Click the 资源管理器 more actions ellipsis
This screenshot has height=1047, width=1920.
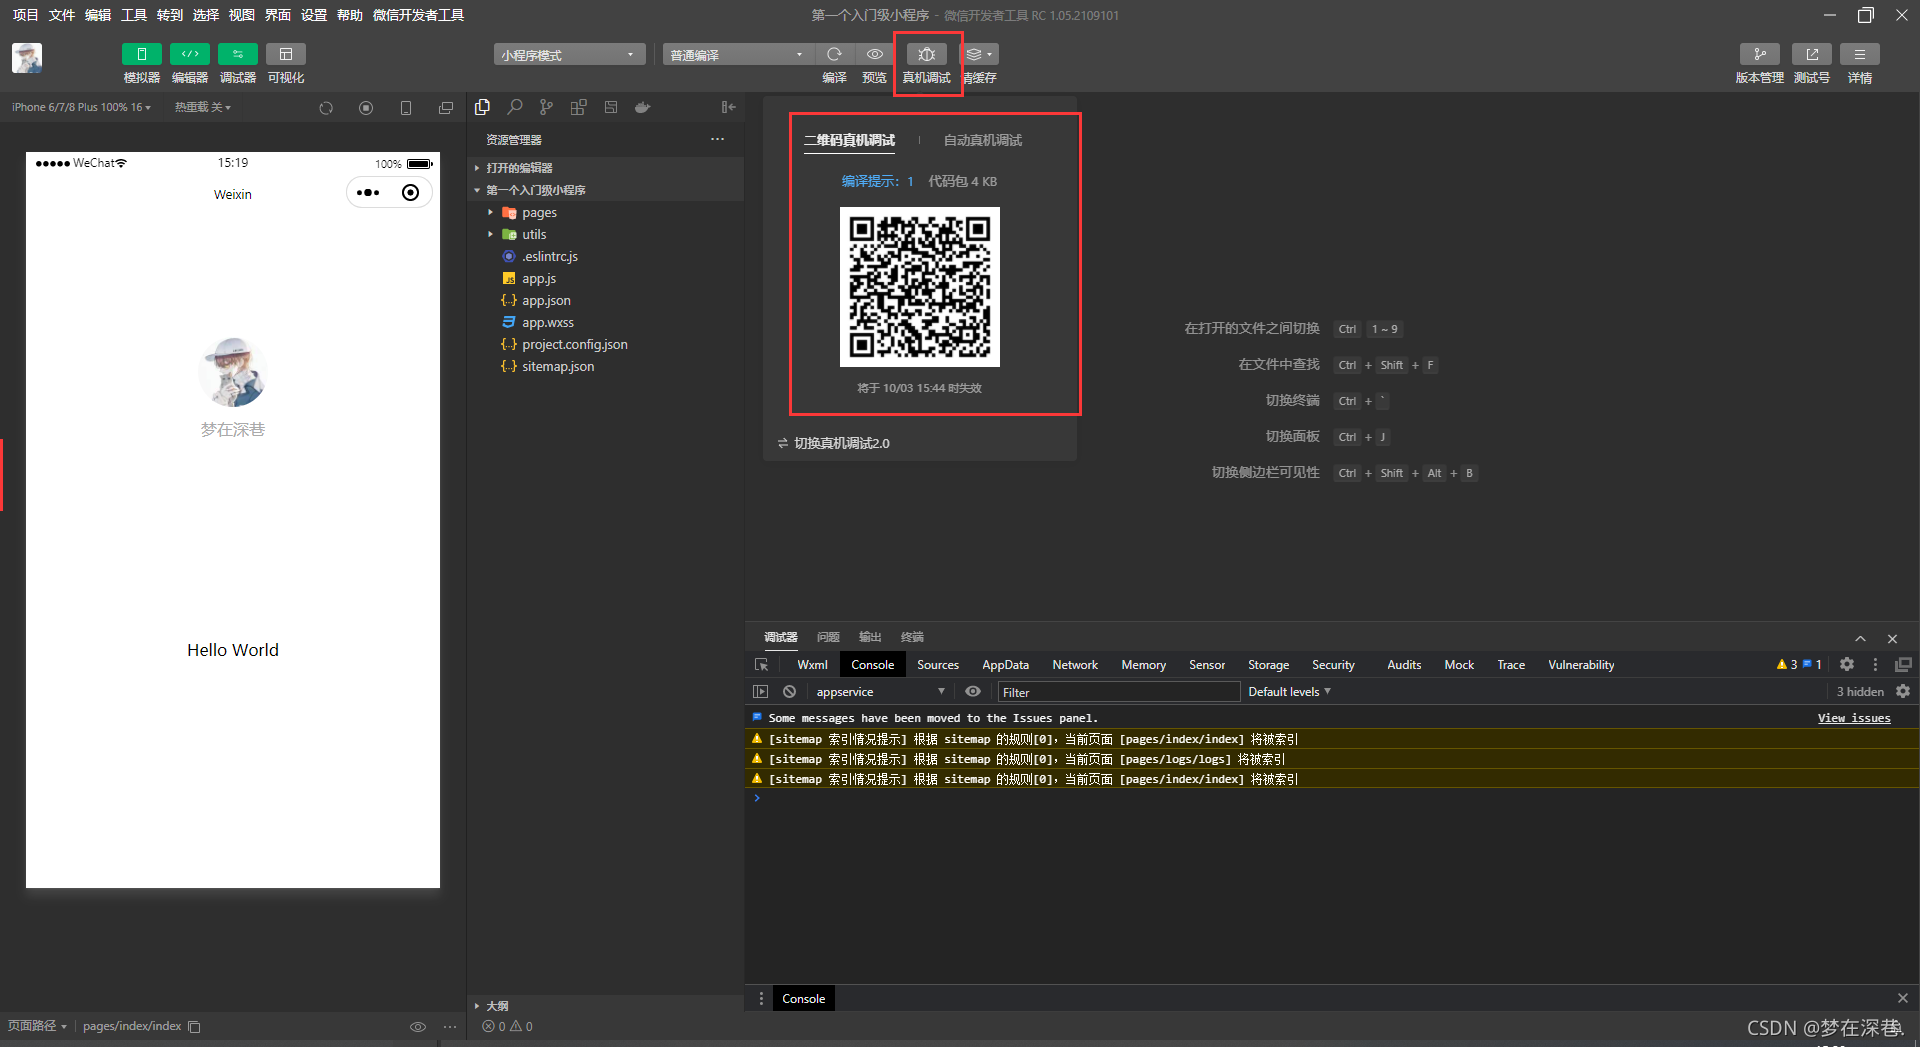(x=717, y=139)
